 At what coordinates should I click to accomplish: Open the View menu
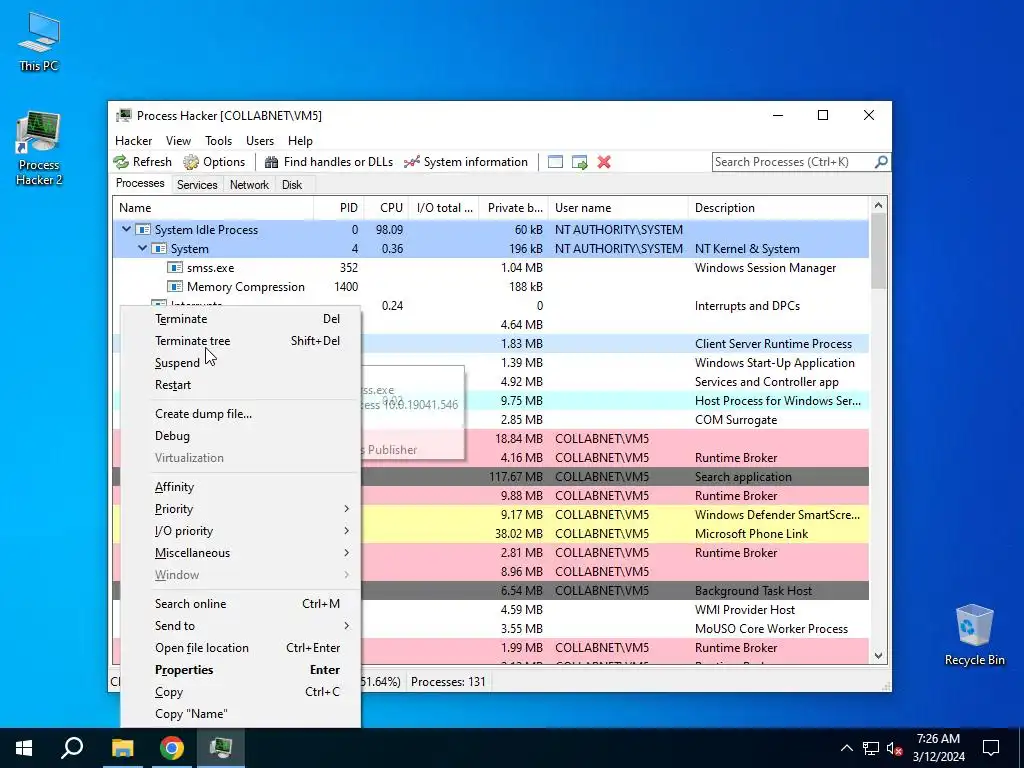click(178, 140)
